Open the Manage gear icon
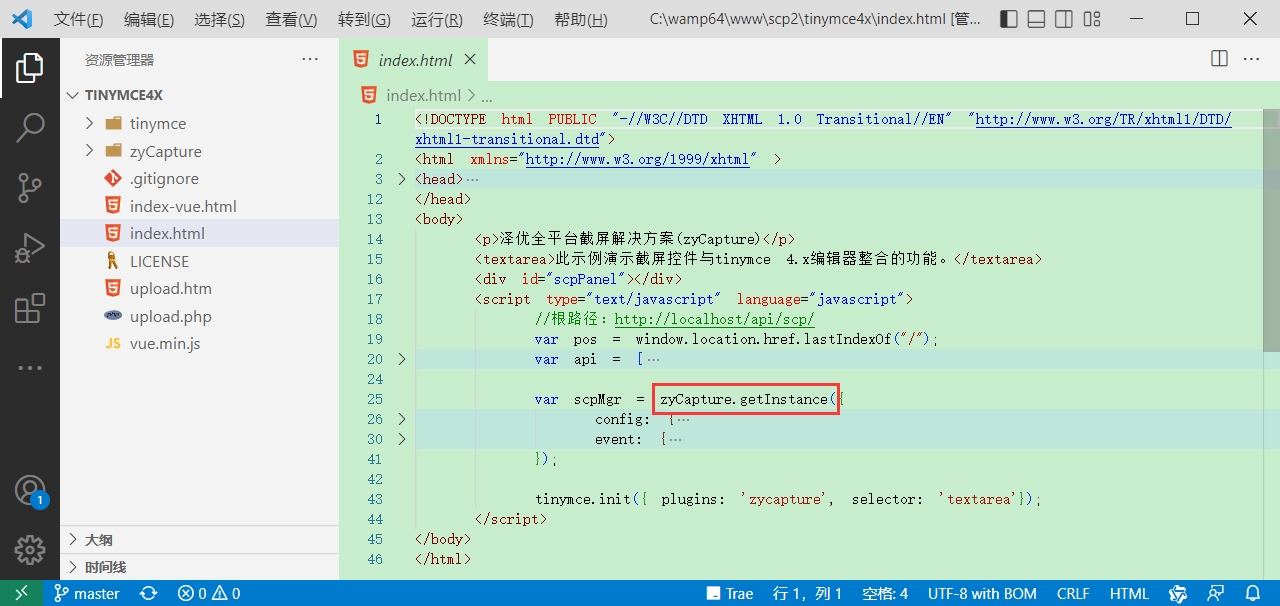 pyautogui.click(x=30, y=549)
